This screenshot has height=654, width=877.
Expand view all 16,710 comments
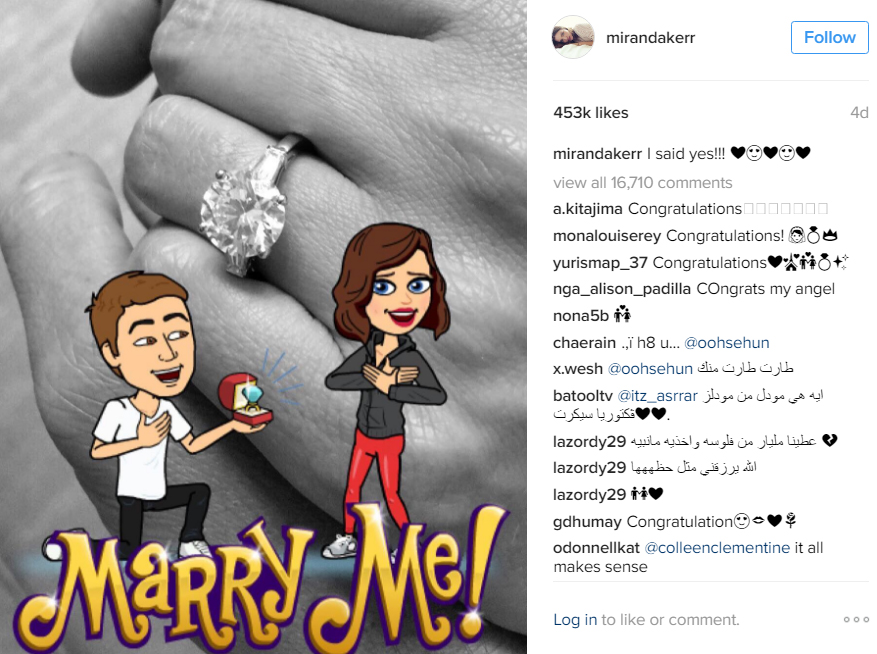(x=643, y=182)
